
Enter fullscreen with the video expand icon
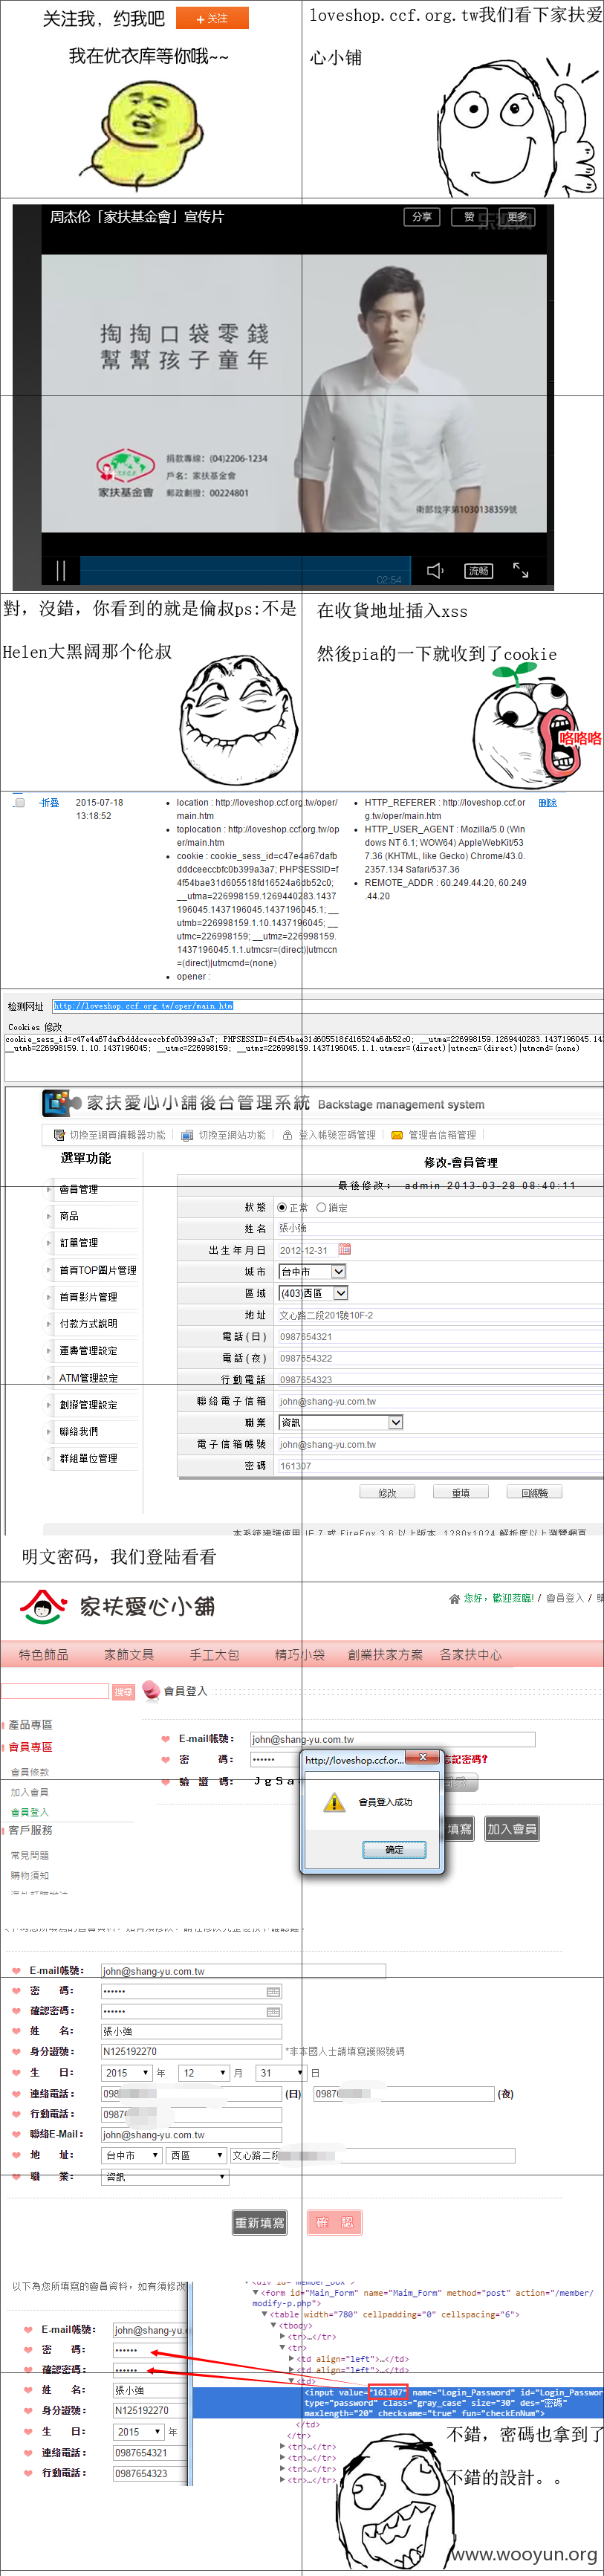click(521, 569)
